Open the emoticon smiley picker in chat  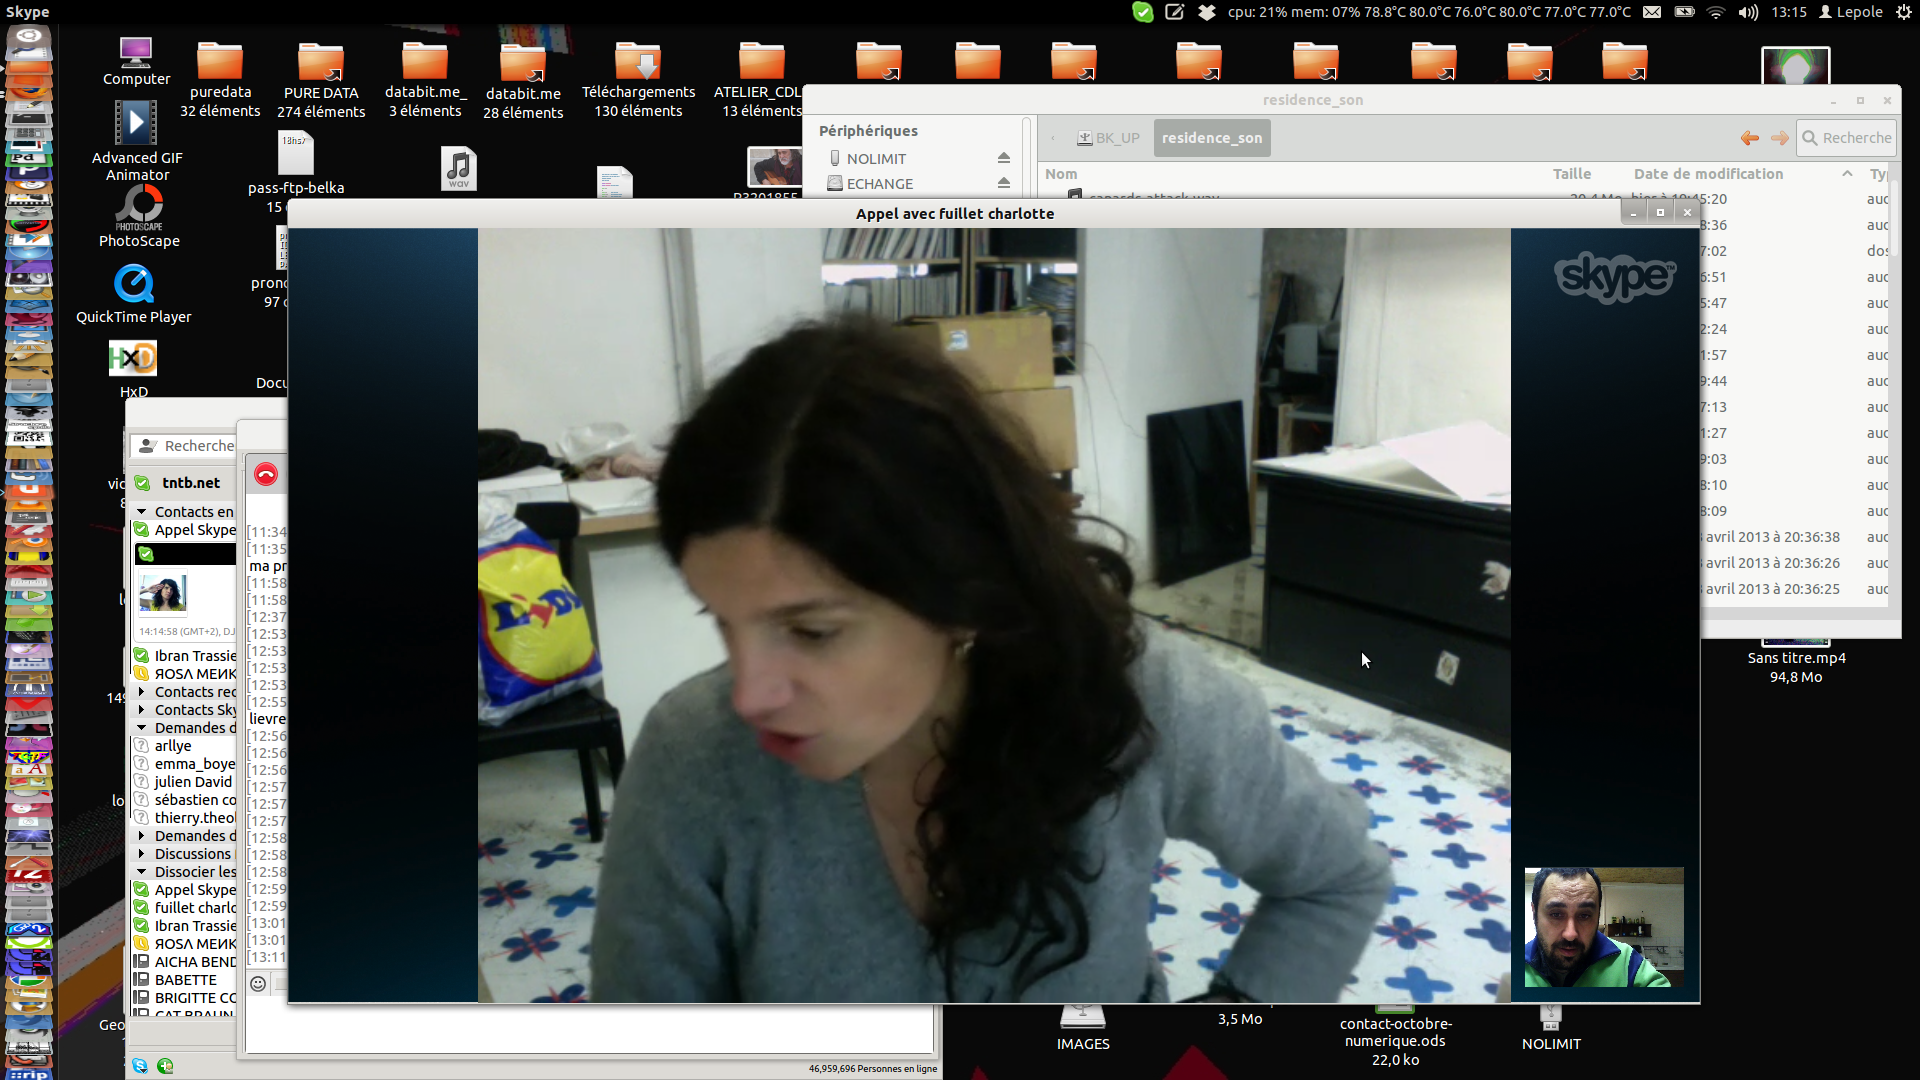[x=258, y=984]
